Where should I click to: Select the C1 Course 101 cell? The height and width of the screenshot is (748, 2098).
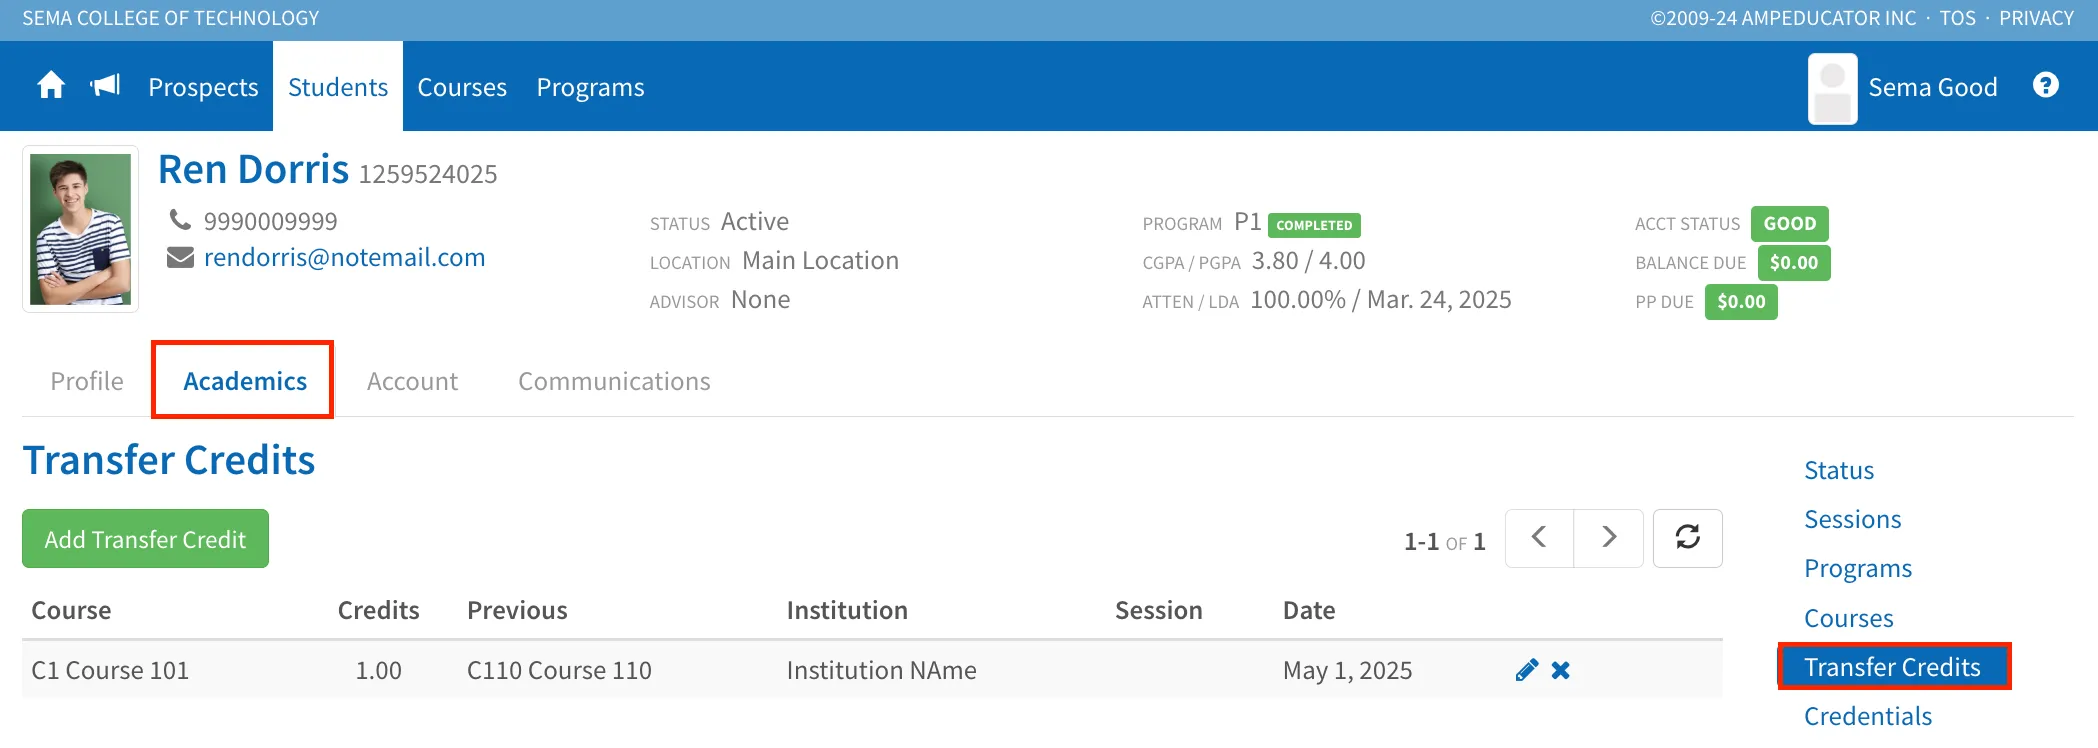(x=110, y=670)
